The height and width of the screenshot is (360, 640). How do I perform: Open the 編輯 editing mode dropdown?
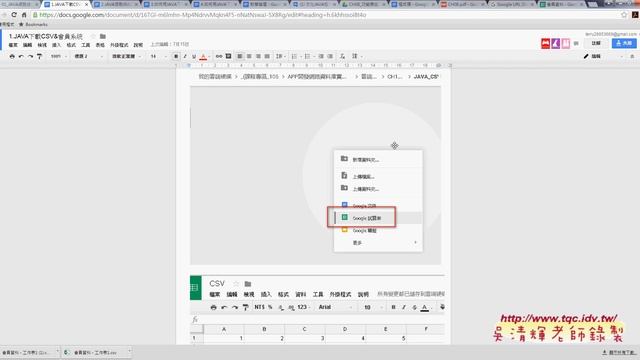(x=603, y=56)
